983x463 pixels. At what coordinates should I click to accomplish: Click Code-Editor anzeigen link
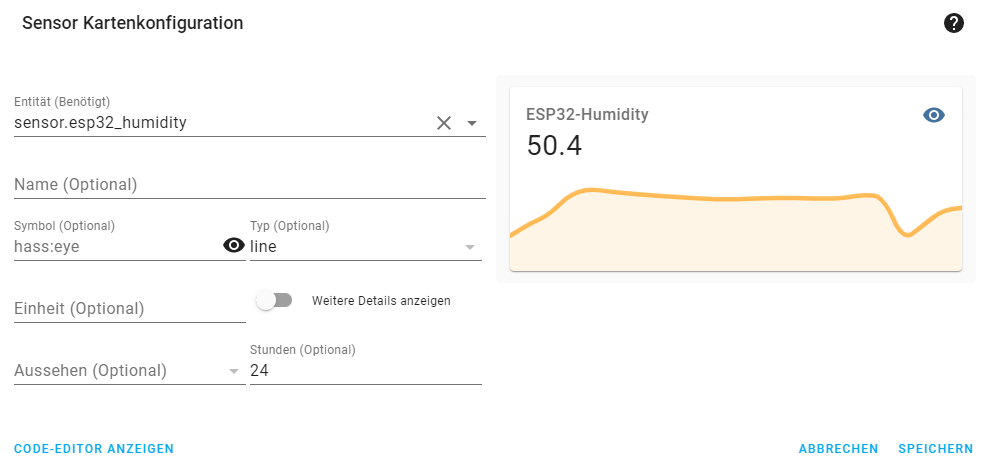(93, 449)
